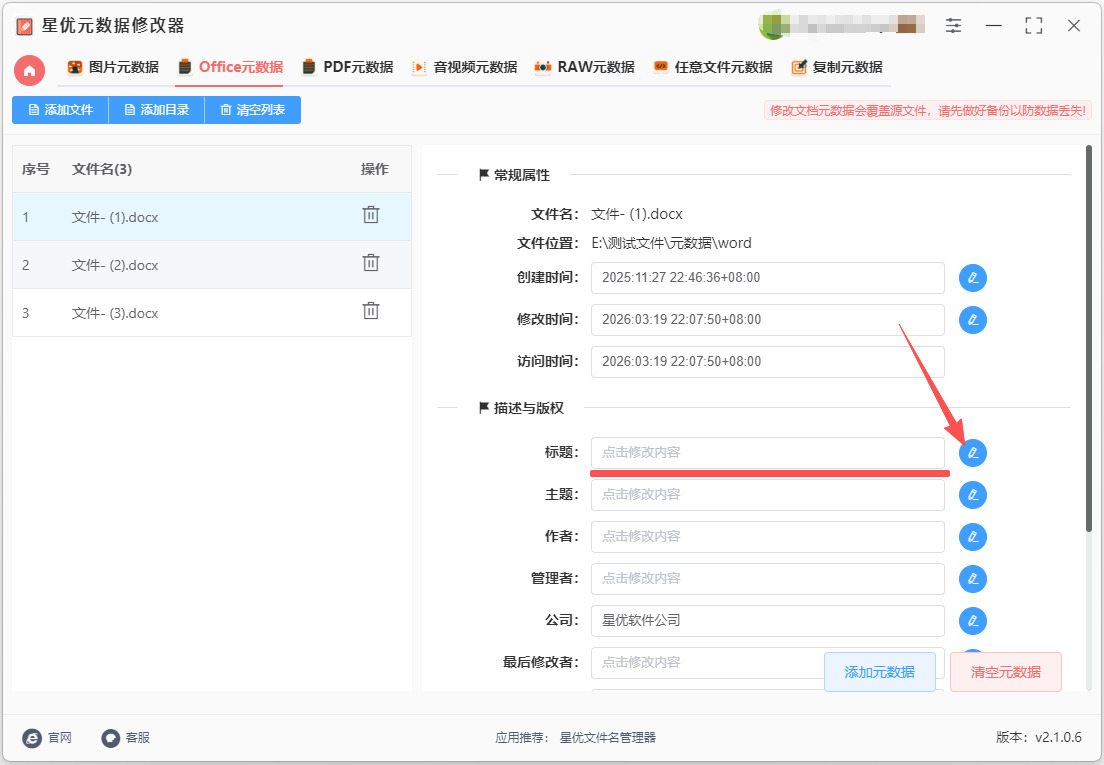Switch to Office元数据 tab

(x=230, y=68)
